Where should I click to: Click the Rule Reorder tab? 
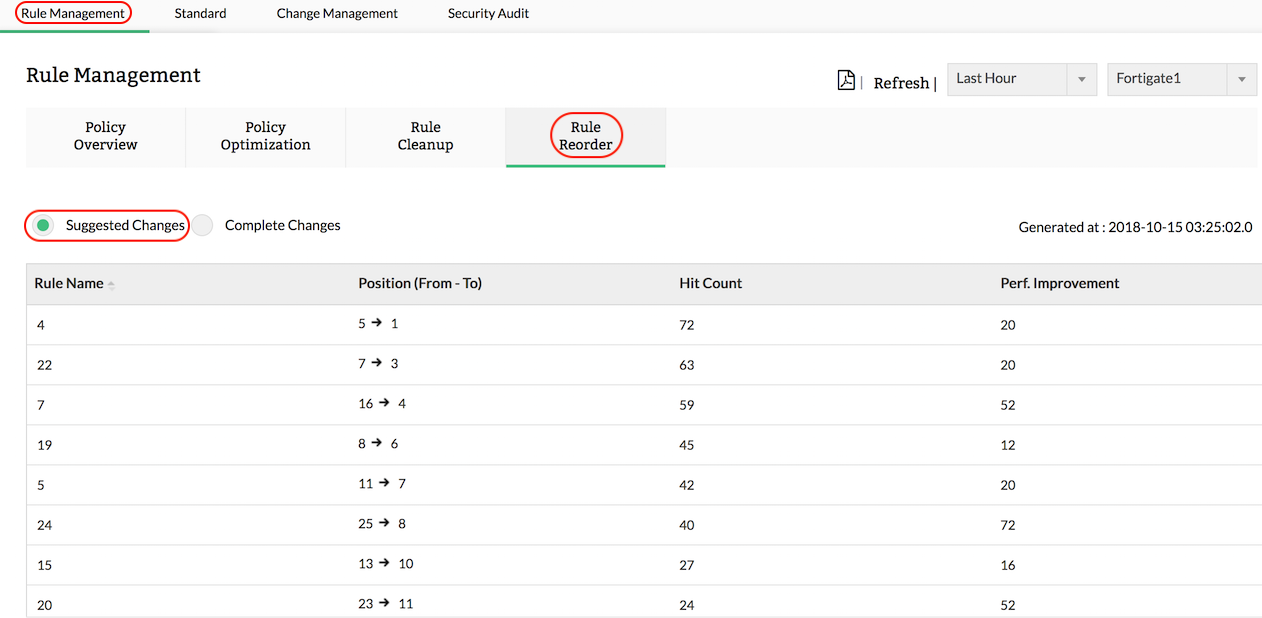point(585,136)
